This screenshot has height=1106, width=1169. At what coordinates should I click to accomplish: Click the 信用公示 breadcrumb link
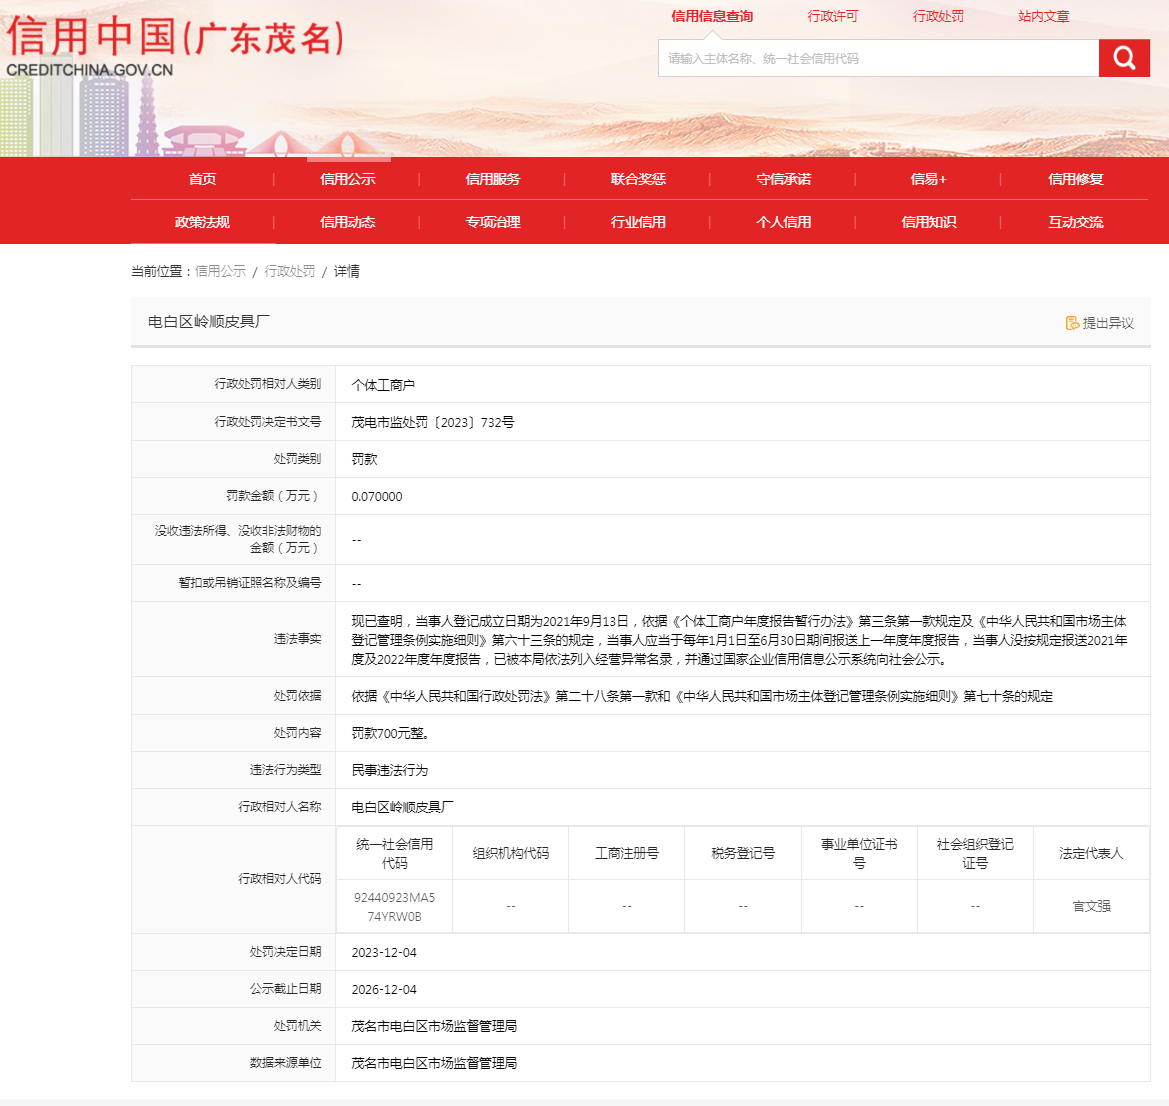(x=220, y=271)
